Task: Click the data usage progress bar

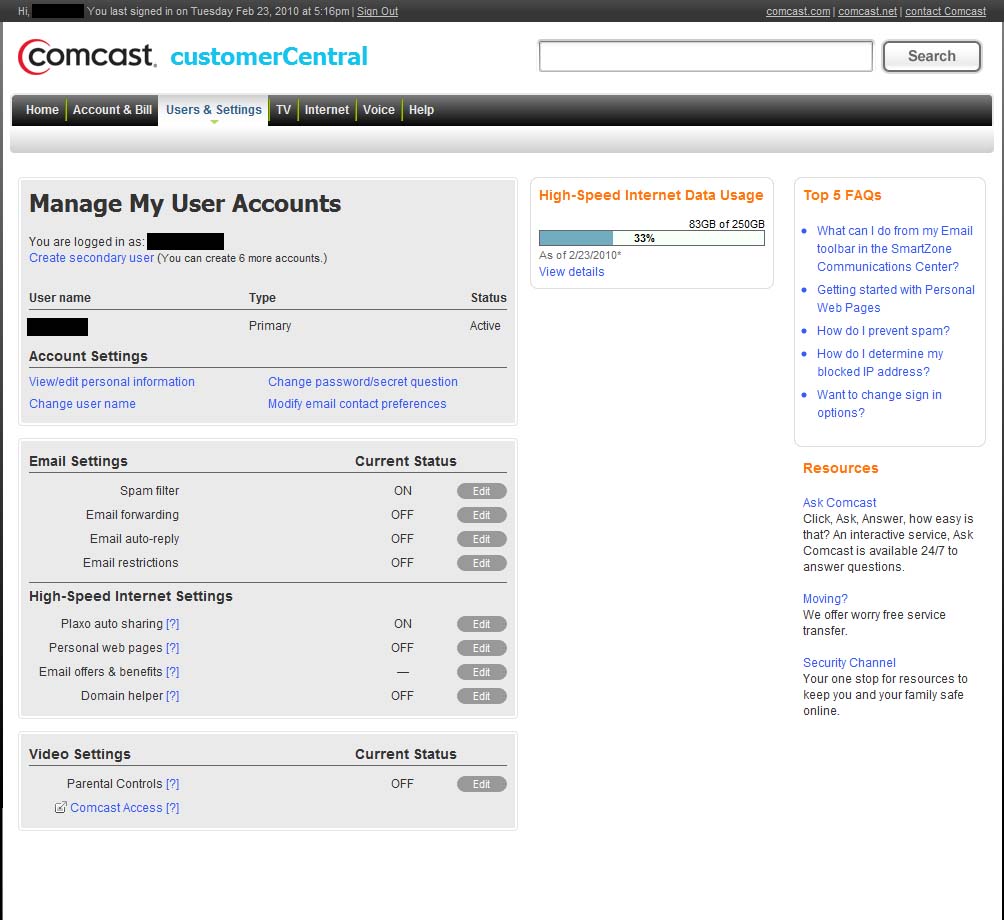Action: coord(651,238)
